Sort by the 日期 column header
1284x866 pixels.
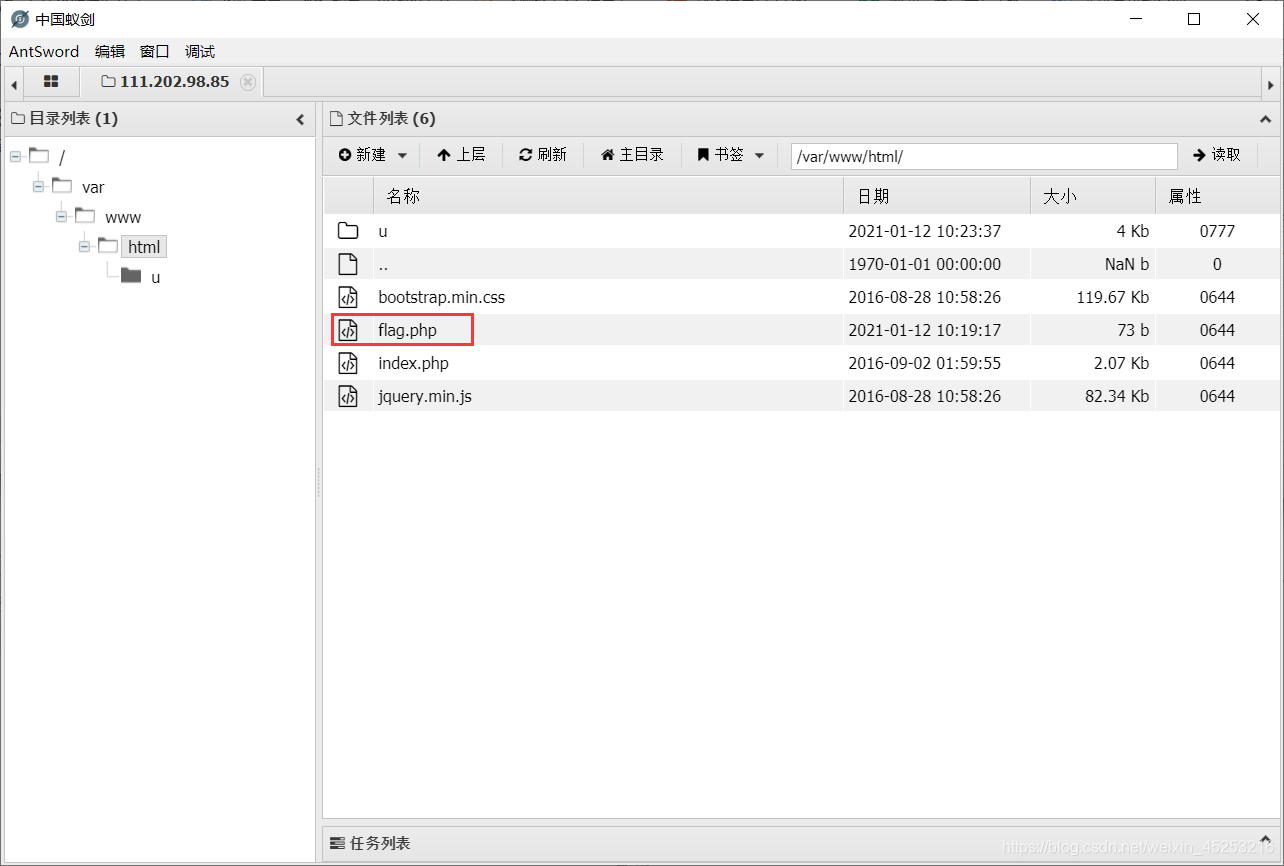coord(937,197)
